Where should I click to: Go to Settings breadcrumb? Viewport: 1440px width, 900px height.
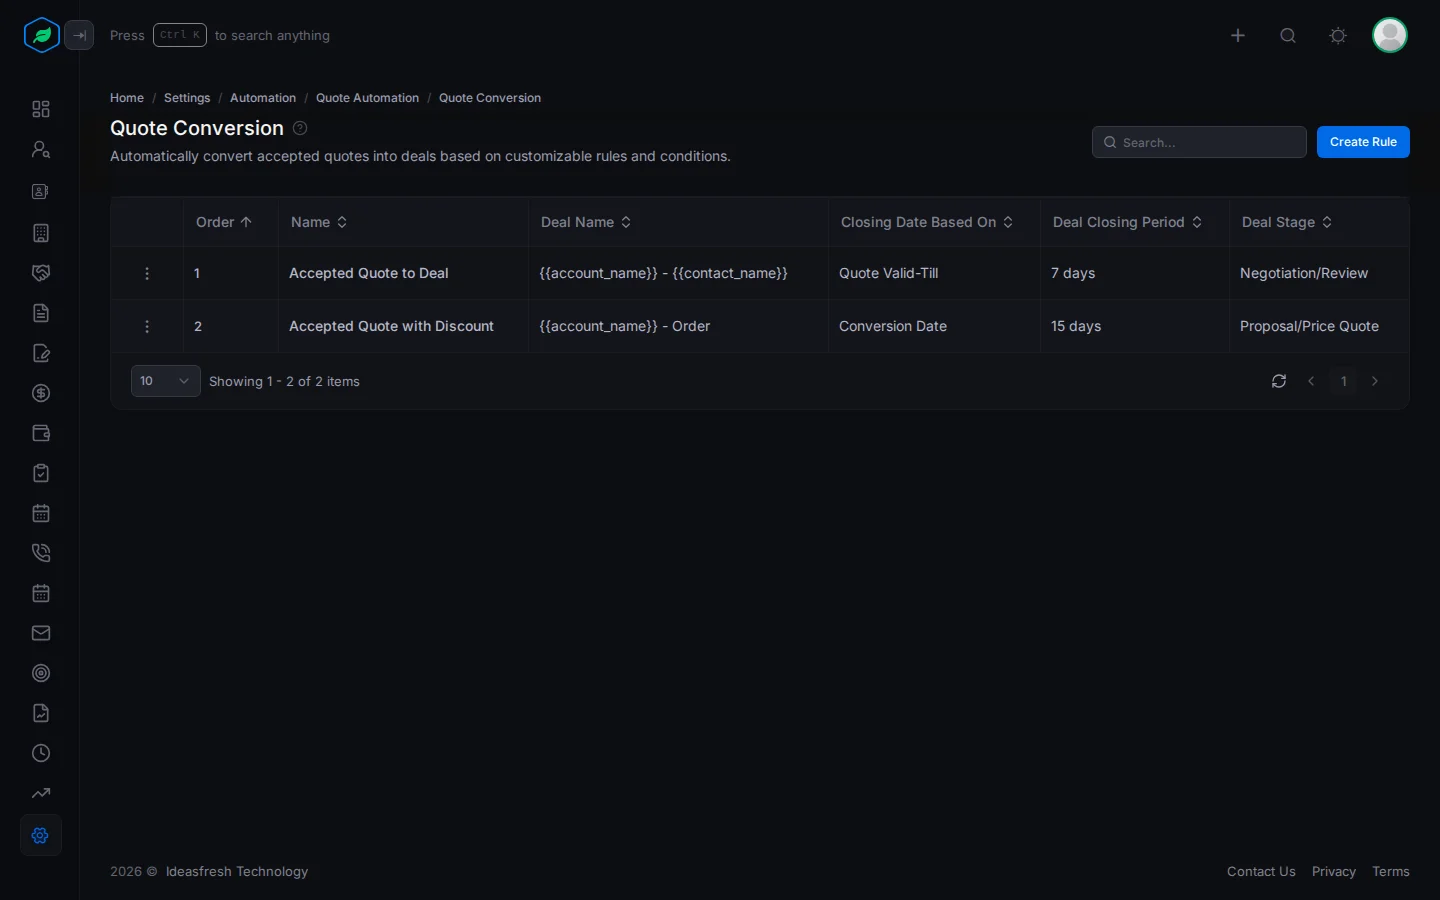187,98
